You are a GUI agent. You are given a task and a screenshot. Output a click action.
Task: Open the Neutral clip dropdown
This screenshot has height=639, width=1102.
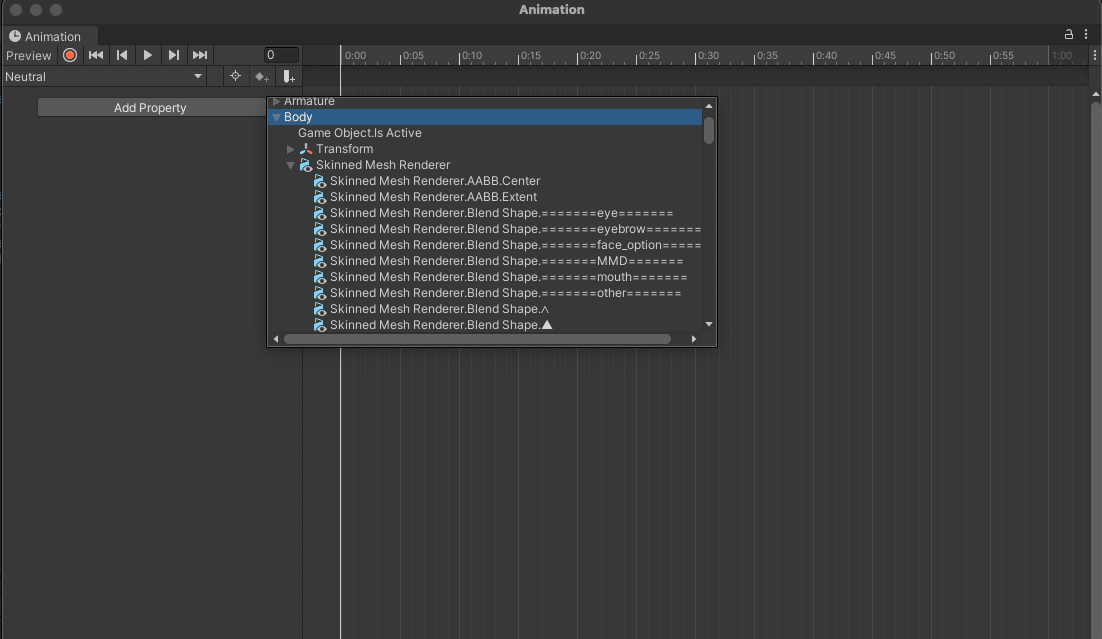(x=103, y=77)
